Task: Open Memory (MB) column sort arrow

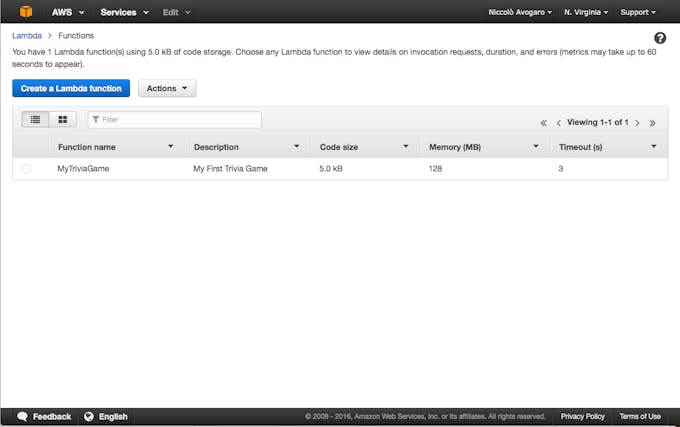Action: (x=536, y=147)
